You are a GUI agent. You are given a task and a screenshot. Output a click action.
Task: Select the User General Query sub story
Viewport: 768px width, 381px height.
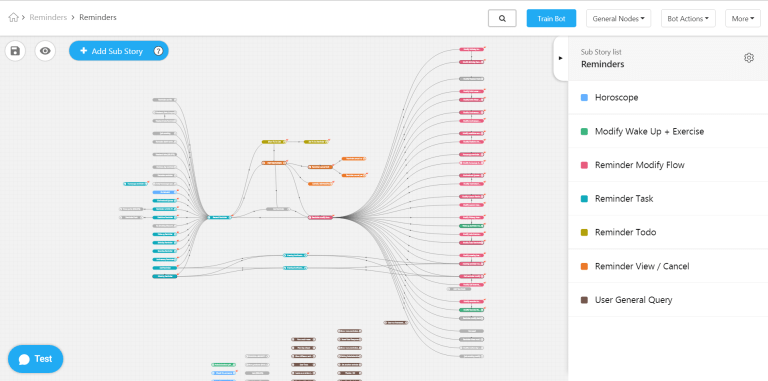[668, 300]
